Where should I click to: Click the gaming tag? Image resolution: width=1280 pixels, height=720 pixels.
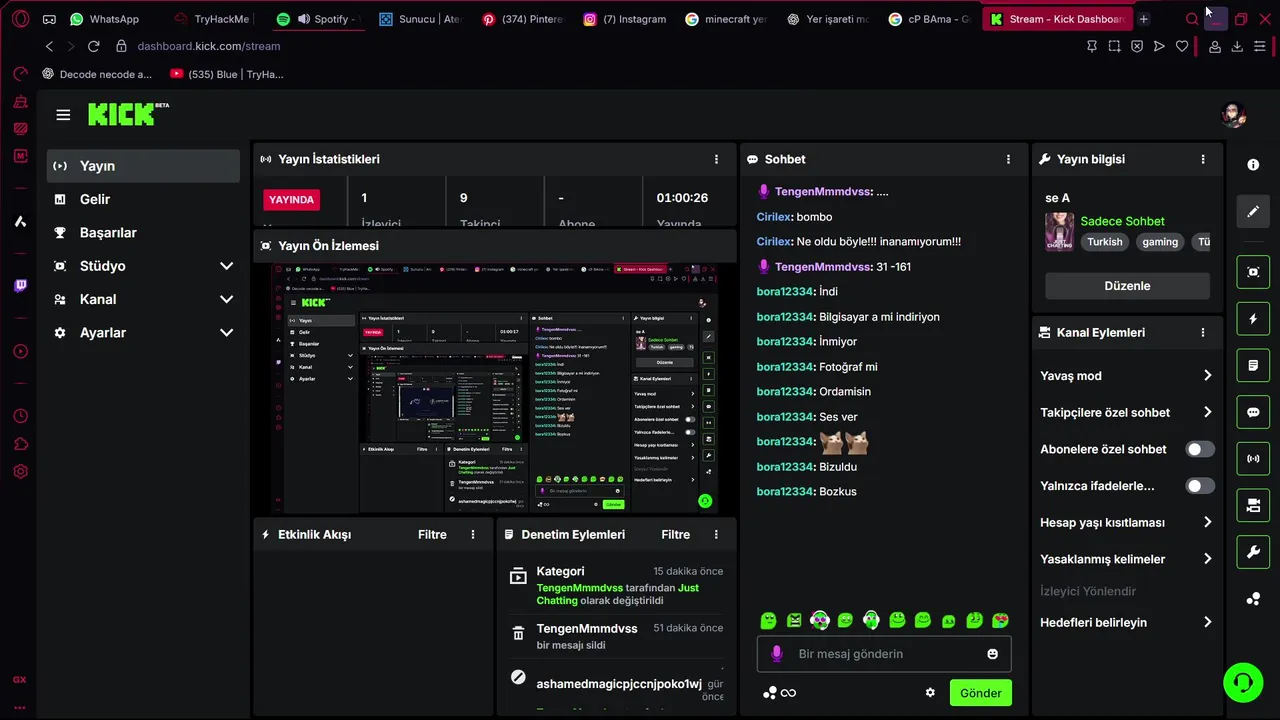click(1160, 242)
